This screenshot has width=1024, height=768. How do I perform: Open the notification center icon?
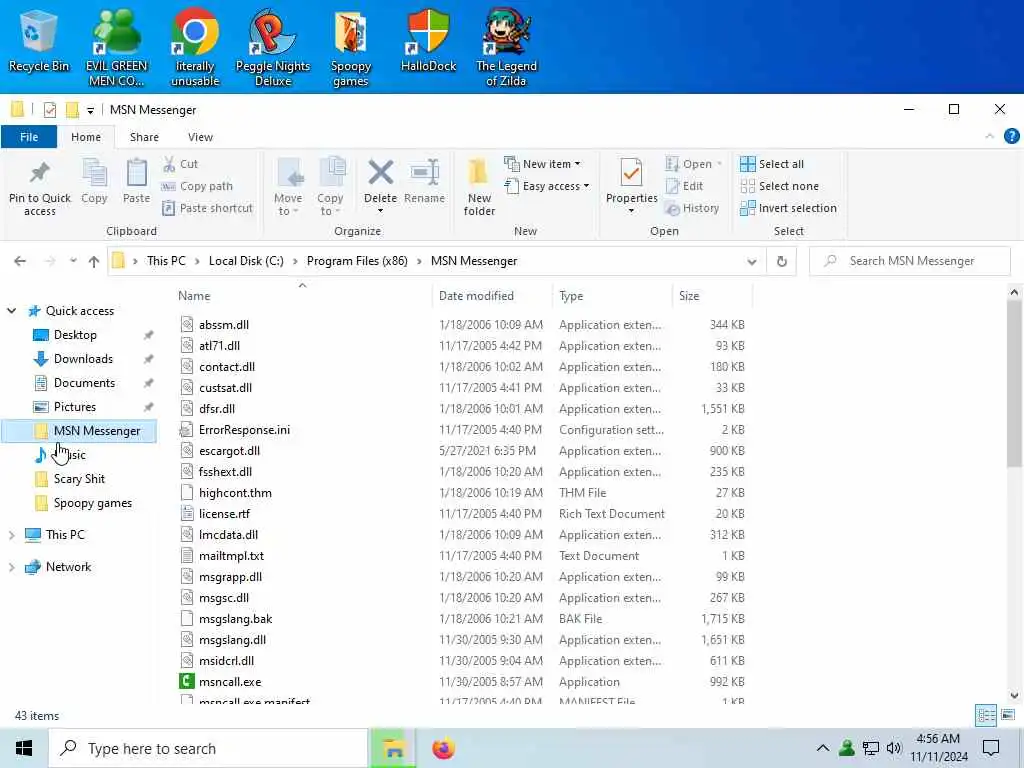click(991, 748)
